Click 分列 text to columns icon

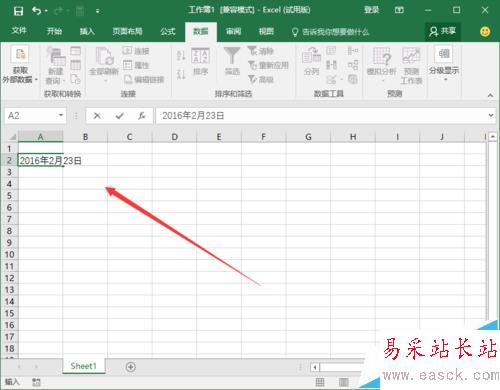[x=311, y=61]
